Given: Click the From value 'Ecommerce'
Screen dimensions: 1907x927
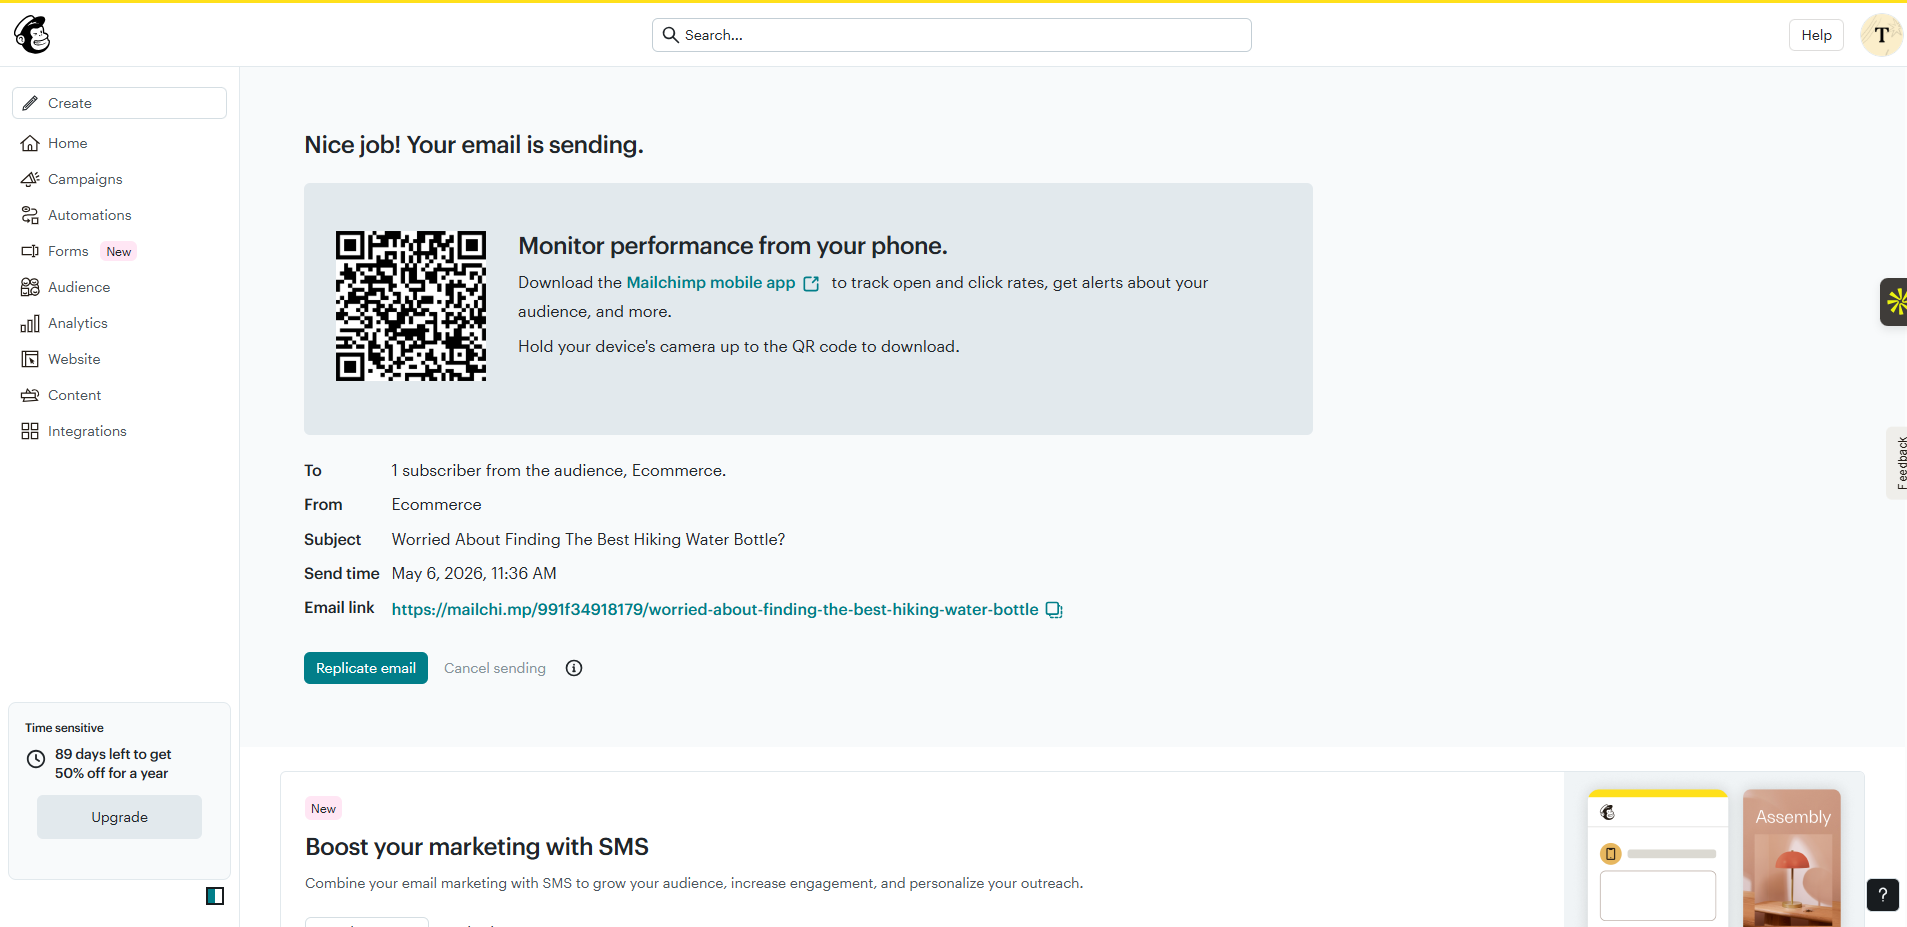Looking at the screenshot, I should [437, 505].
